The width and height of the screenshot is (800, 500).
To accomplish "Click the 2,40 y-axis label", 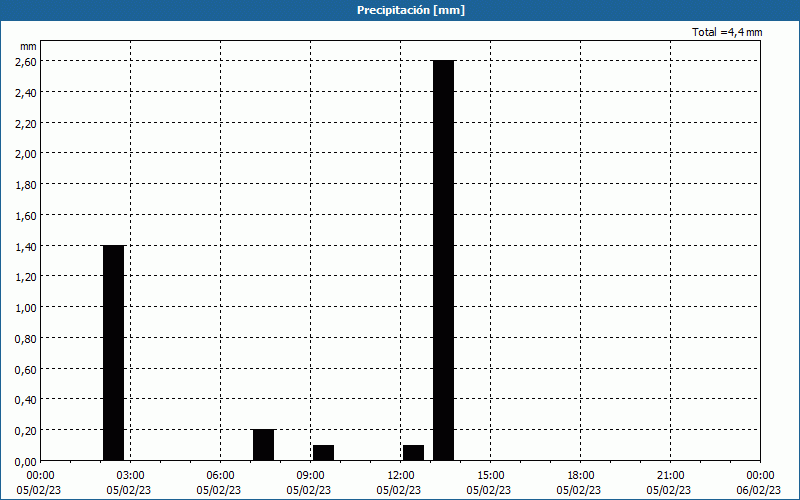I will [x=26, y=92].
